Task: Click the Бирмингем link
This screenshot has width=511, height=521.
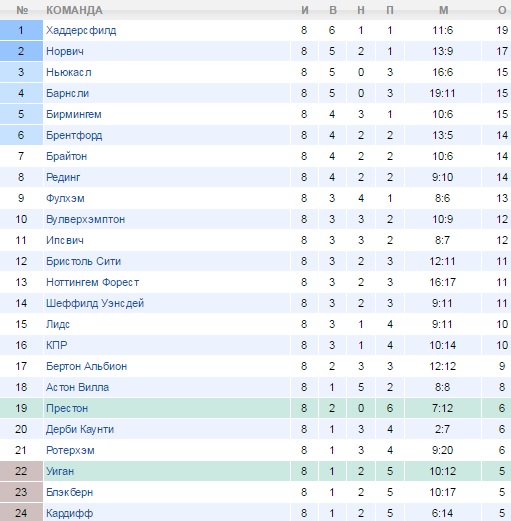Action: 74,114
